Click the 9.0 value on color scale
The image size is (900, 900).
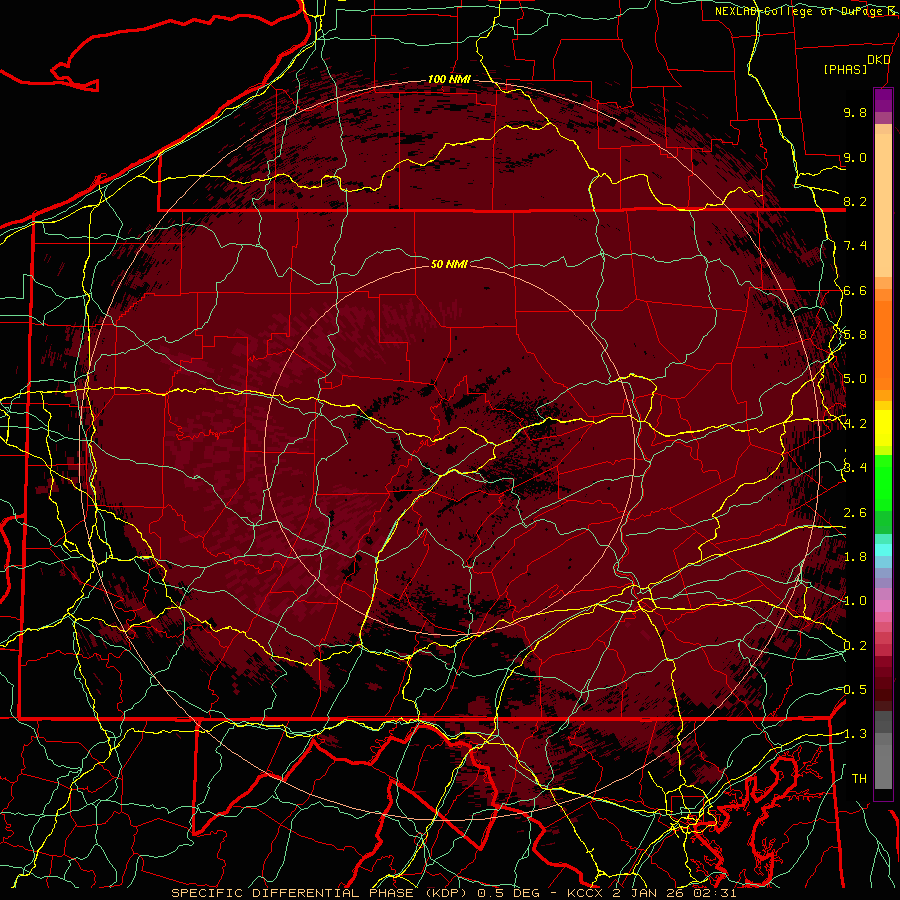point(855,157)
